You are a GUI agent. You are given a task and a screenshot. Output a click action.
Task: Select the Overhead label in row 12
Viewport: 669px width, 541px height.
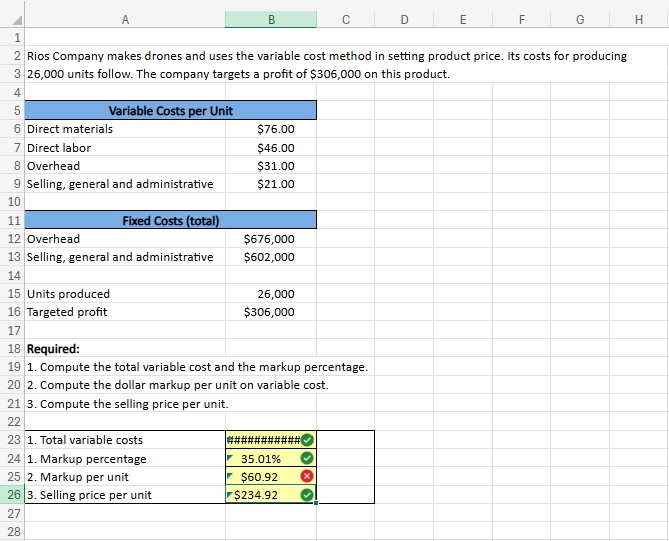pyautogui.click(x=125, y=239)
